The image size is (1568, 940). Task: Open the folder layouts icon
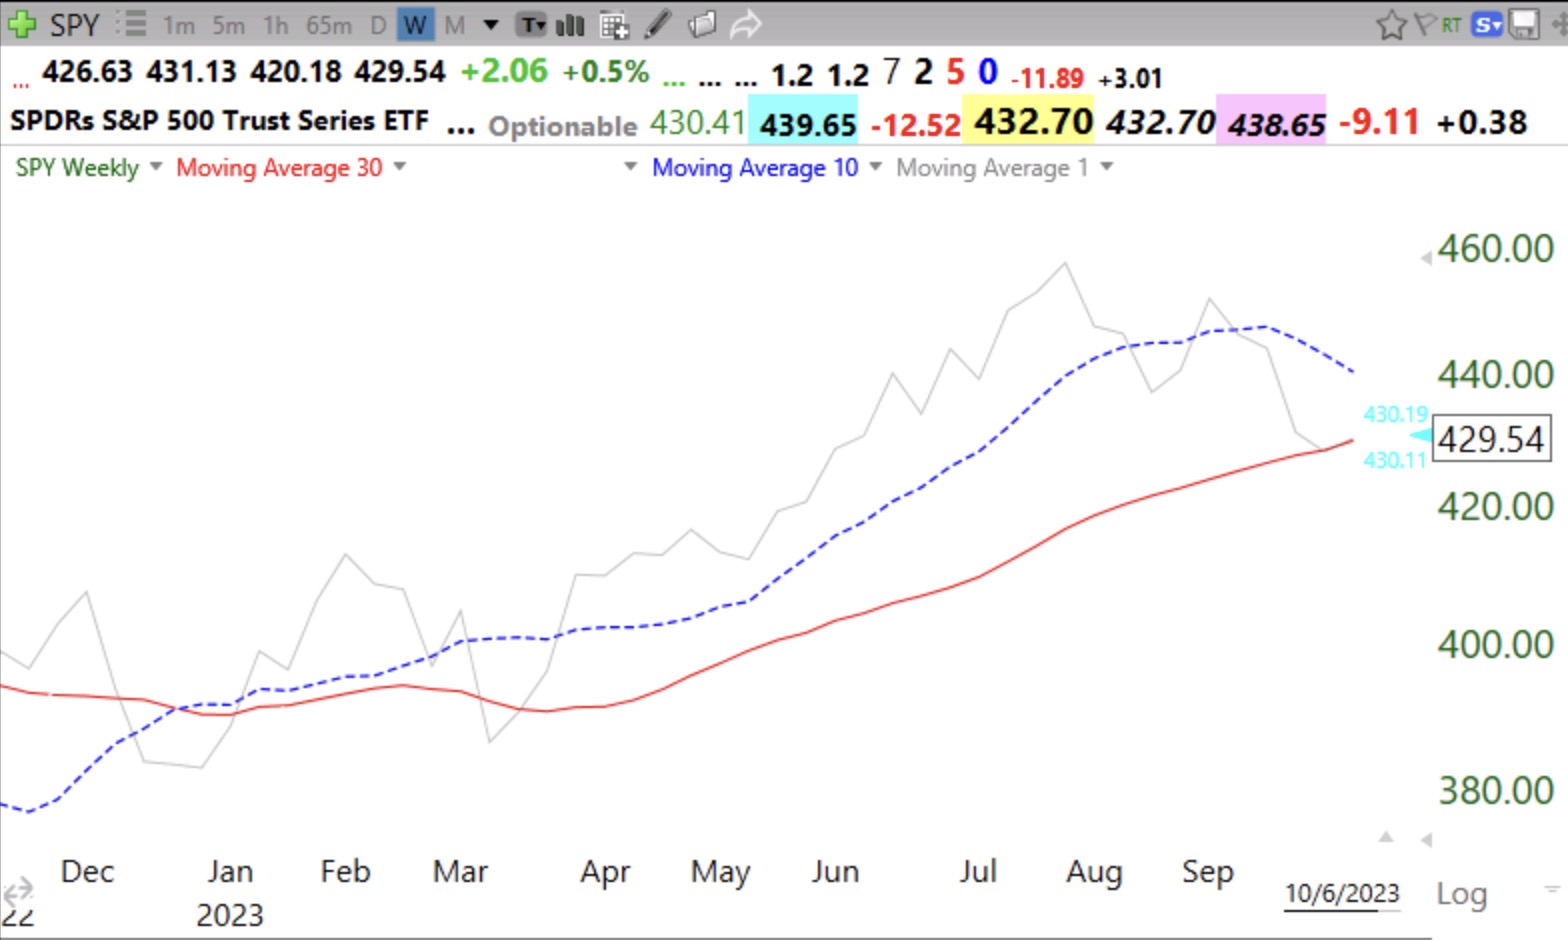pyautogui.click(x=702, y=24)
